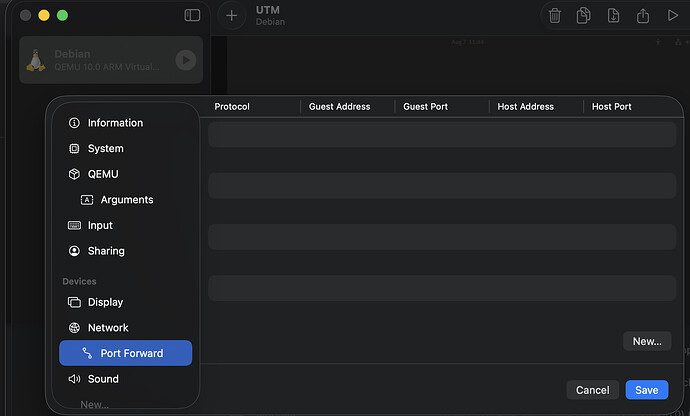This screenshot has height=416, width=690.
Task: Open the System settings section
Action: [125, 148]
